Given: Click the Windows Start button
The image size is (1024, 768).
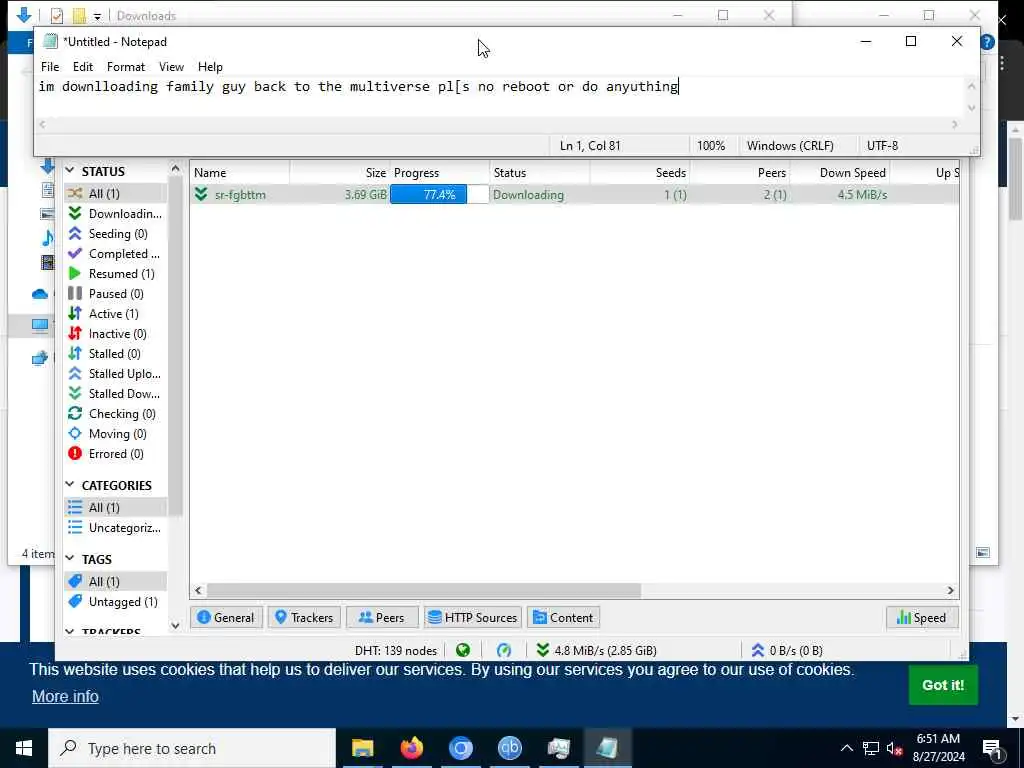Looking at the screenshot, I should click(24, 748).
